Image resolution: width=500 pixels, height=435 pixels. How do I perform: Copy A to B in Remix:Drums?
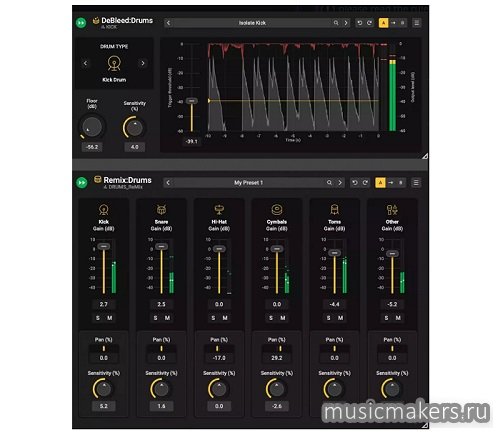(391, 183)
